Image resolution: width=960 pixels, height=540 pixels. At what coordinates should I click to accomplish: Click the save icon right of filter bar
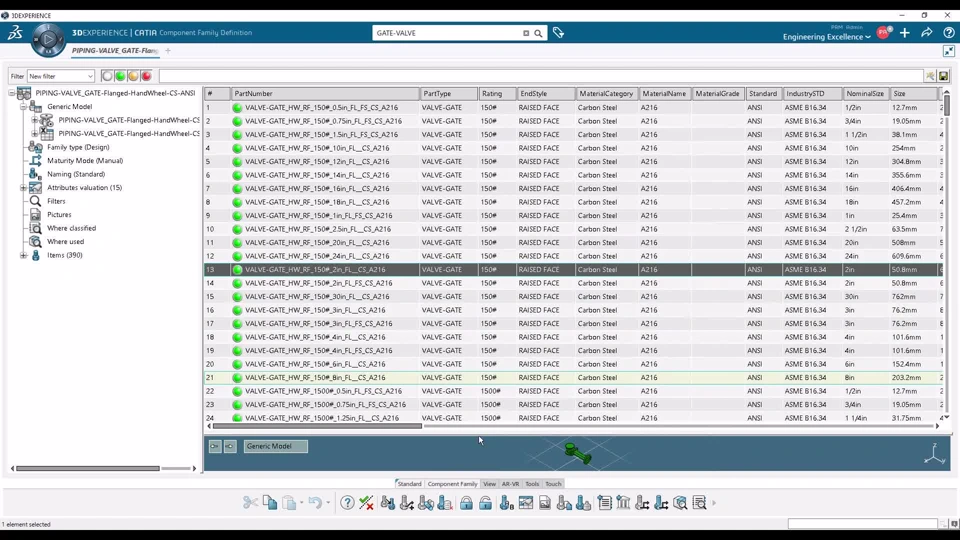[x=943, y=76]
